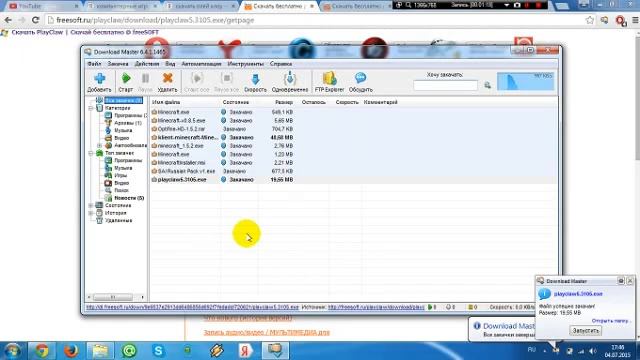Click the volume icon in system tray
This screenshot has height=360, width=640.
tap(593, 351)
